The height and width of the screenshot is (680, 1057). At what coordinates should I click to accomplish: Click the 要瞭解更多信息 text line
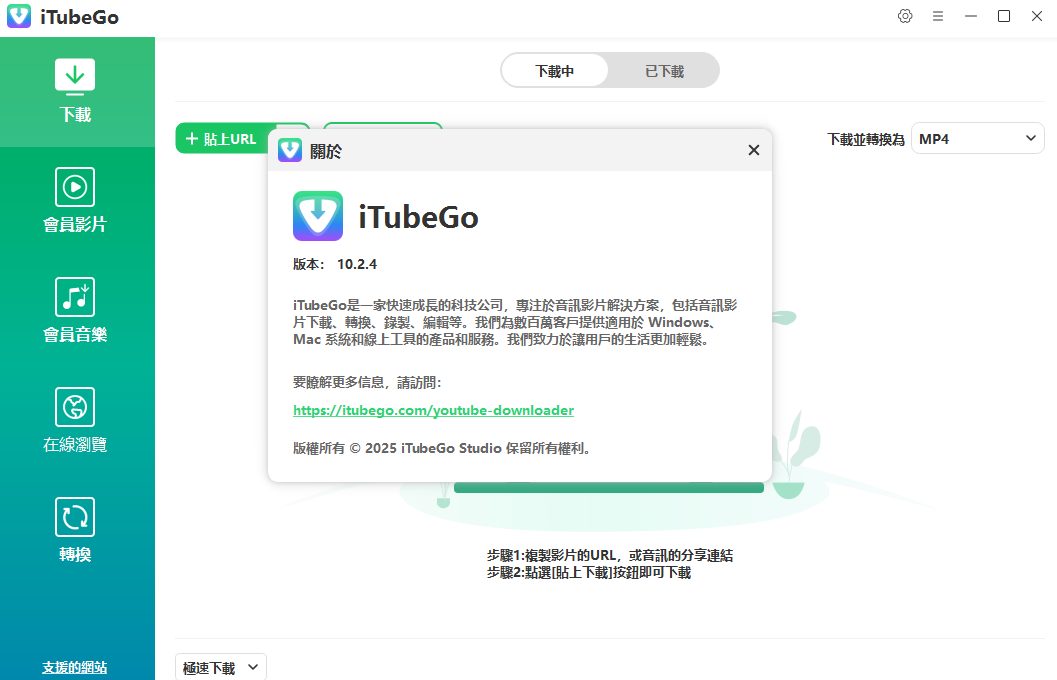[367, 383]
